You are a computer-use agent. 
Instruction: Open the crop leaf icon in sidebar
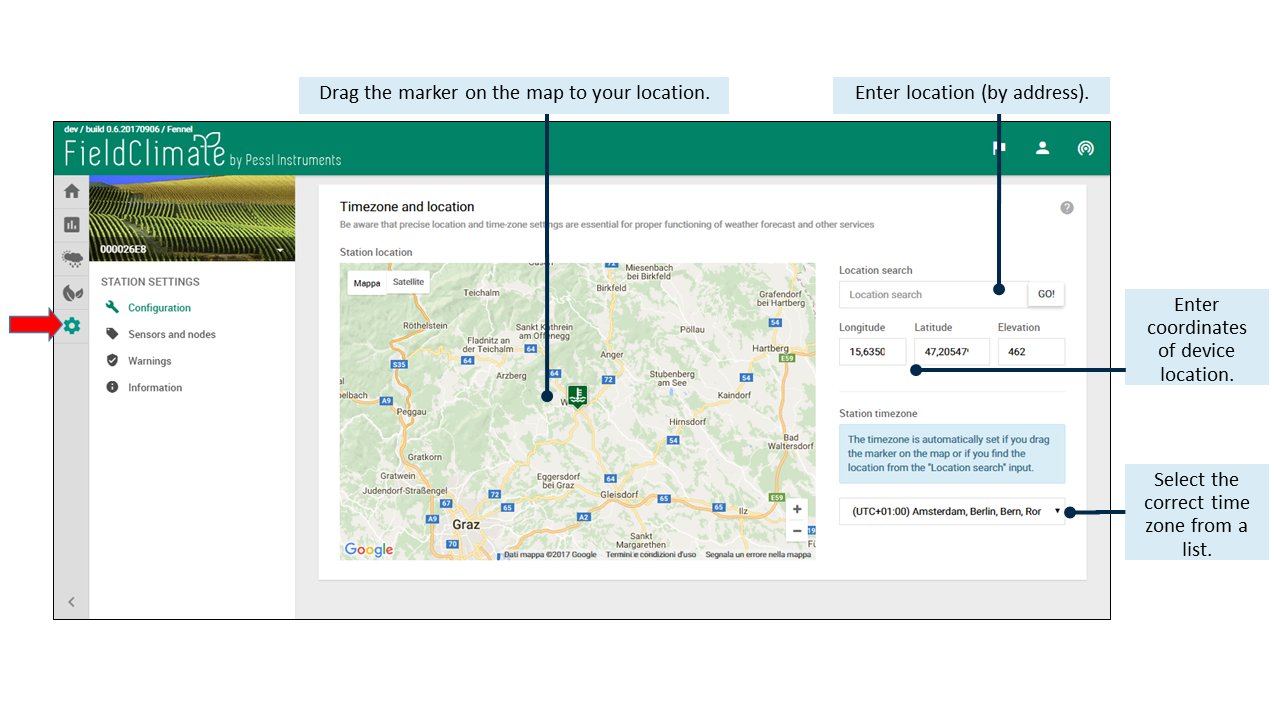click(71, 292)
